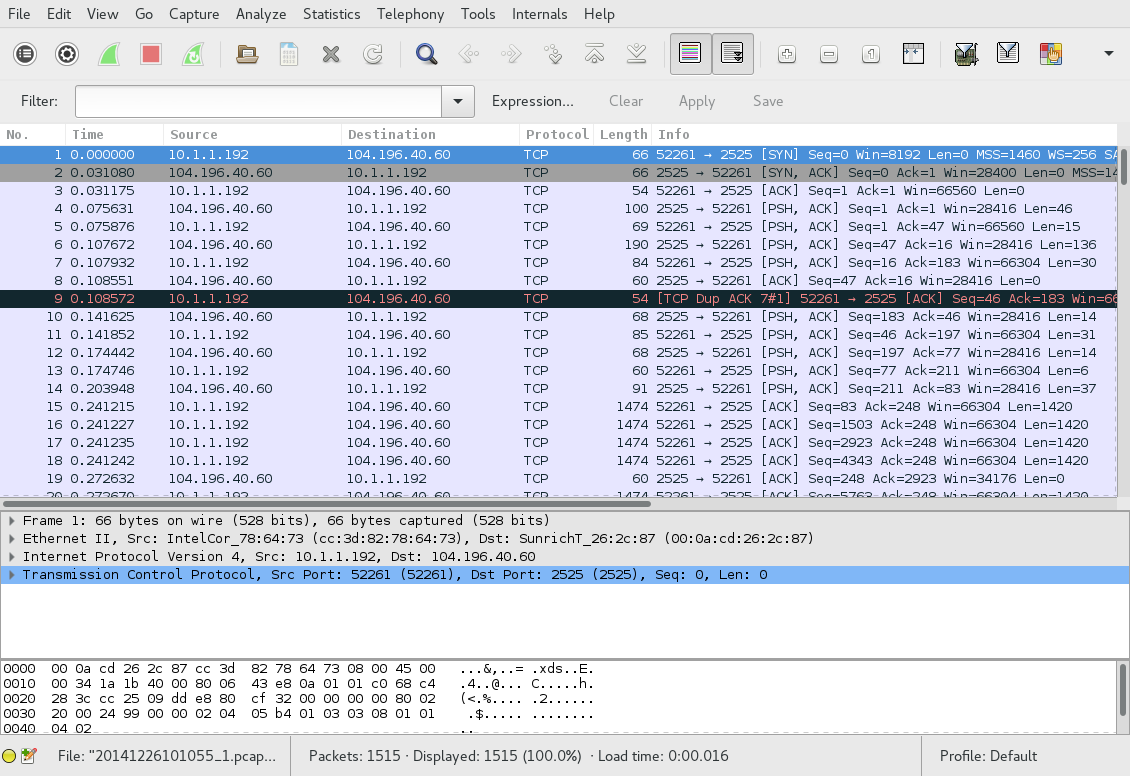The height and width of the screenshot is (776, 1130).
Task: Open a capture file folder icon
Action: click(x=247, y=54)
